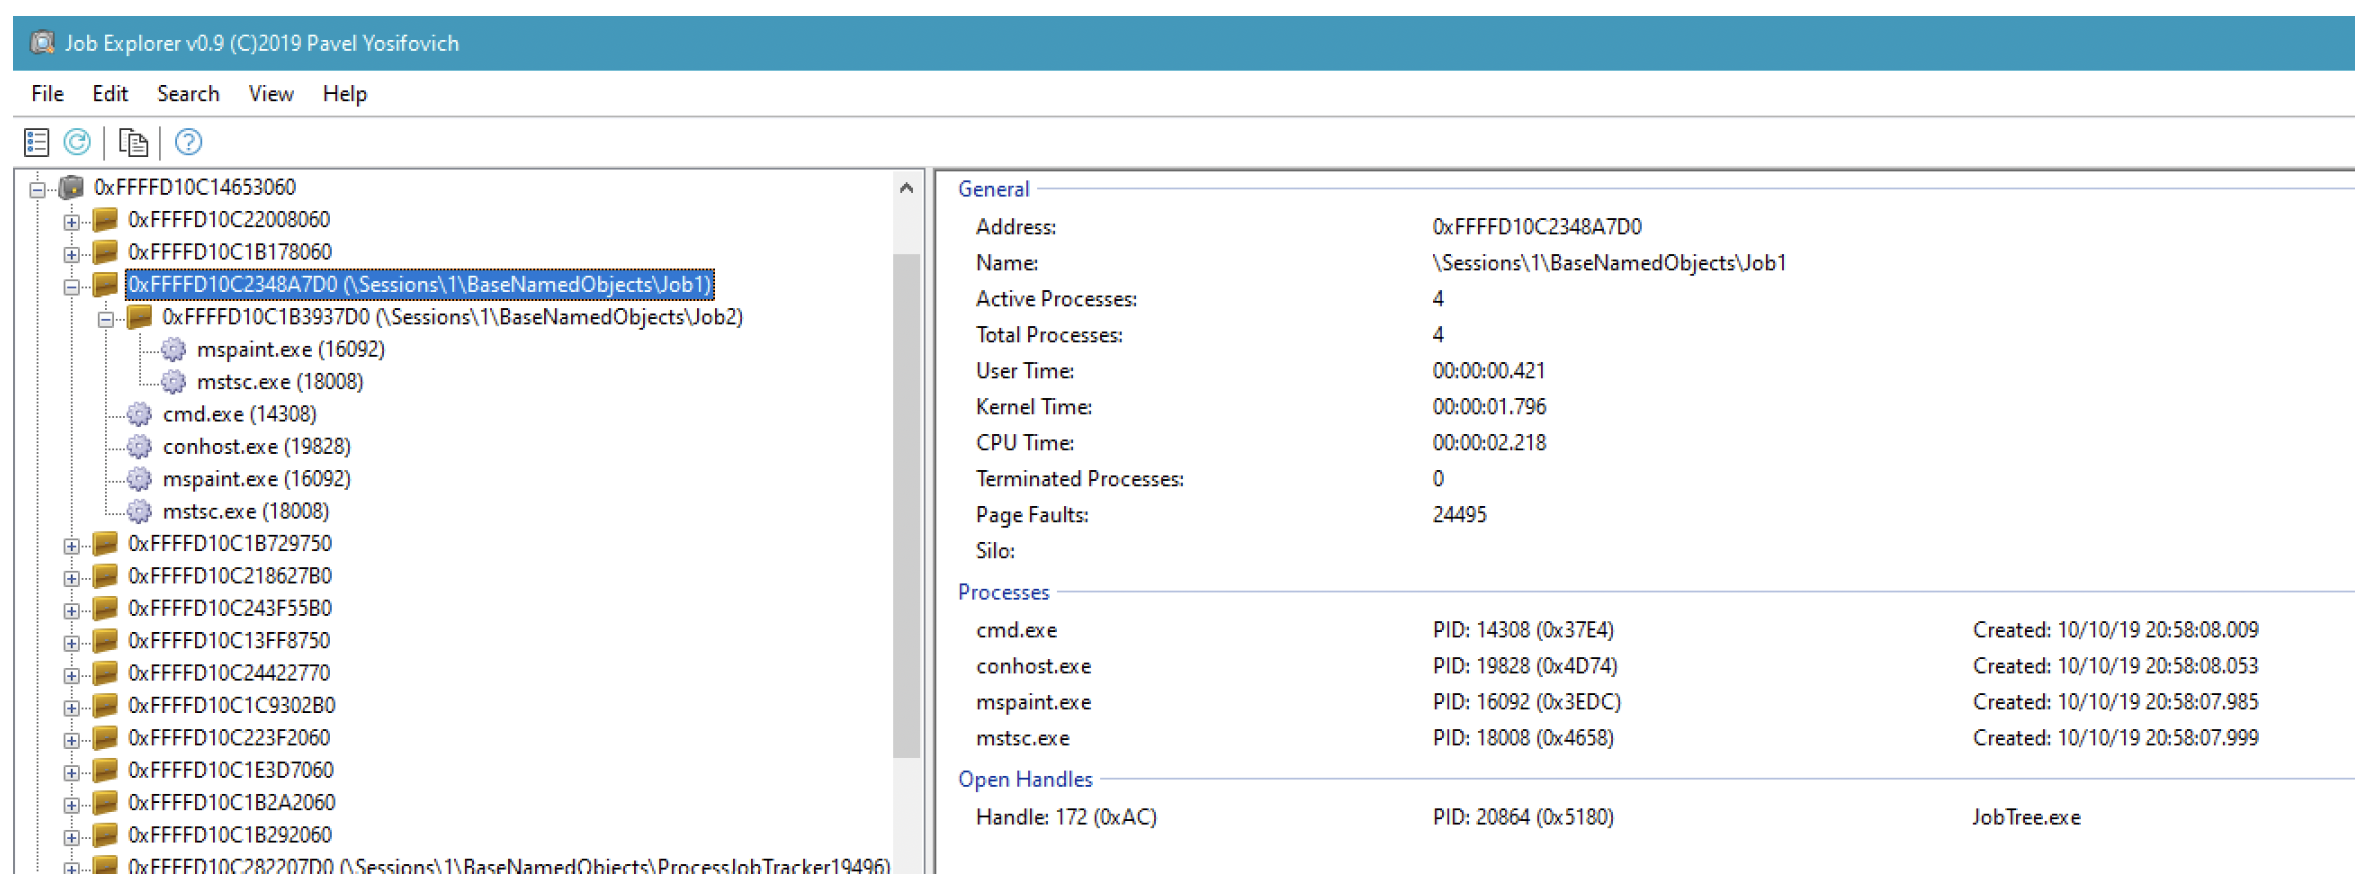
Task: Collapse the Job1 tree node
Action: click(x=71, y=287)
